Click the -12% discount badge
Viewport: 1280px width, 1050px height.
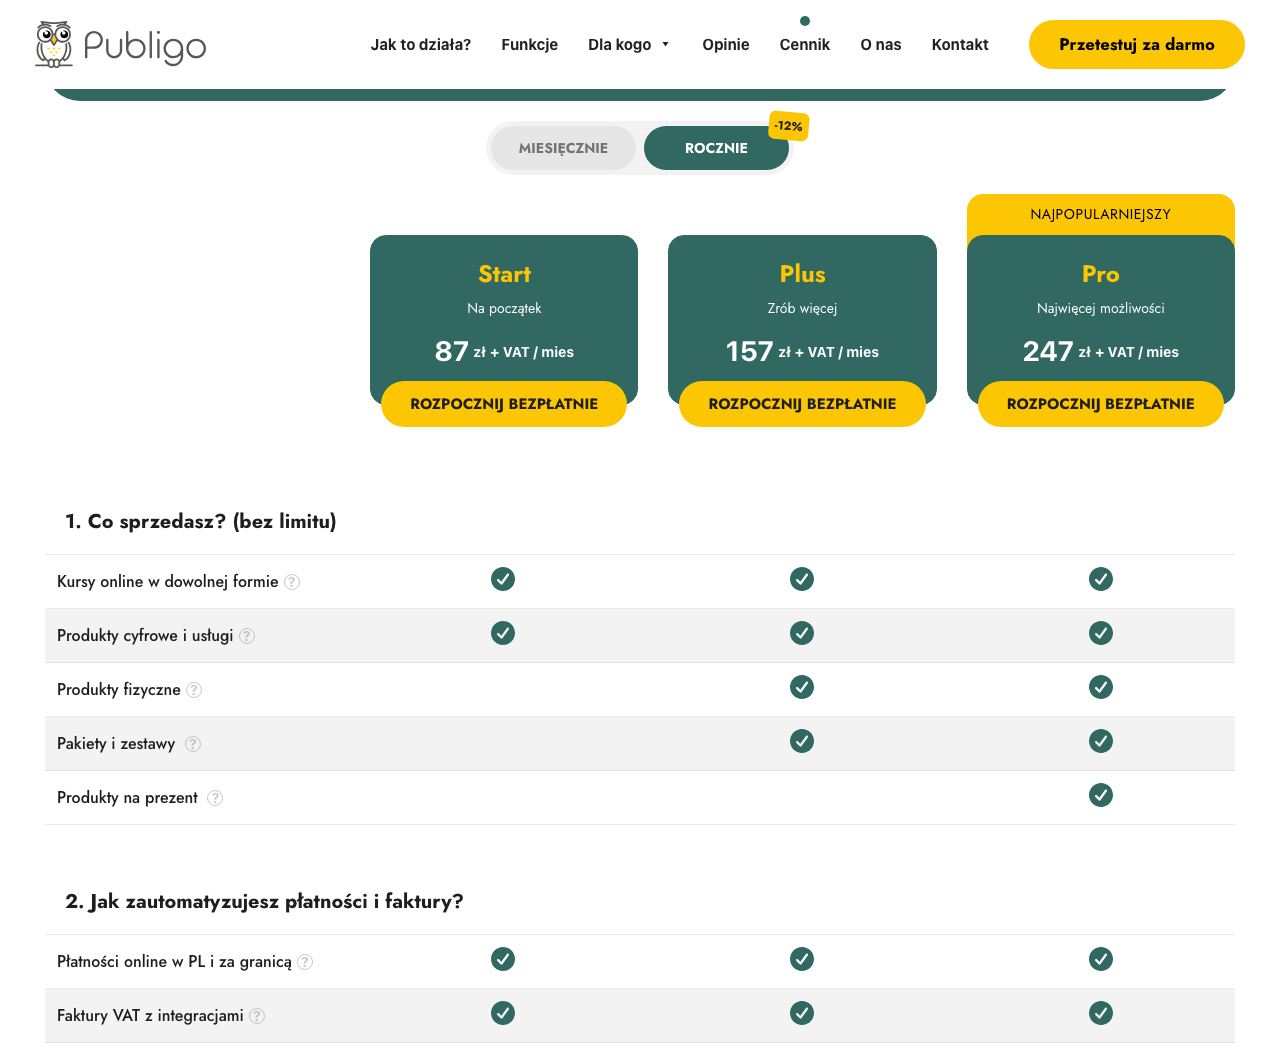coord(788,126)
